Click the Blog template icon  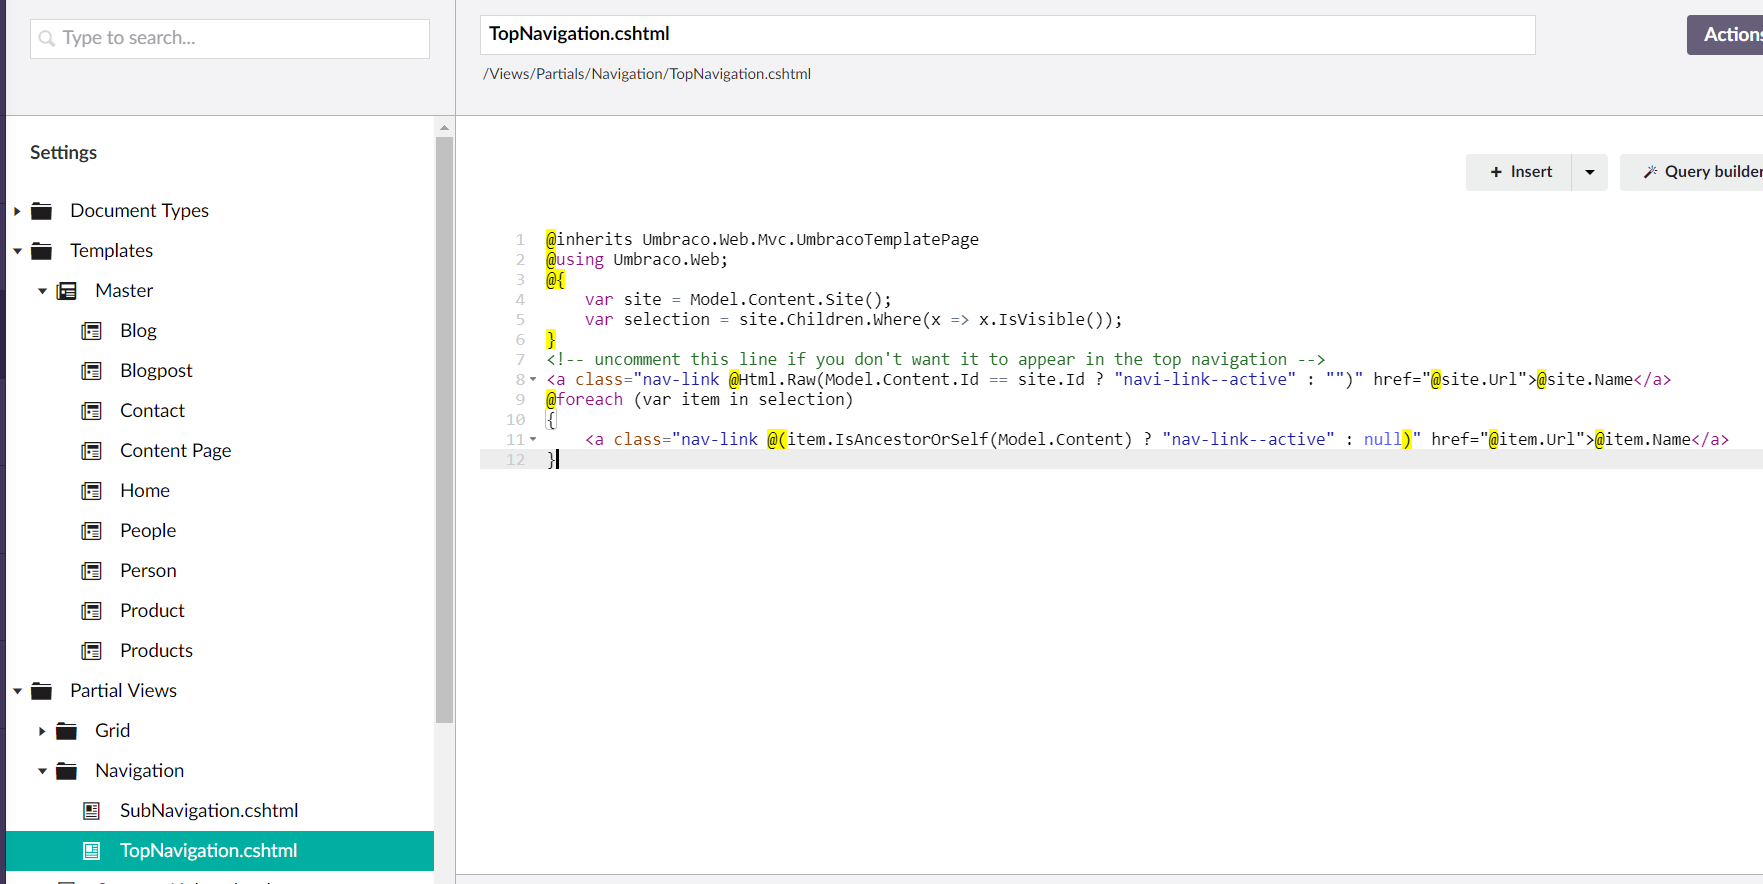click(91, 331)
